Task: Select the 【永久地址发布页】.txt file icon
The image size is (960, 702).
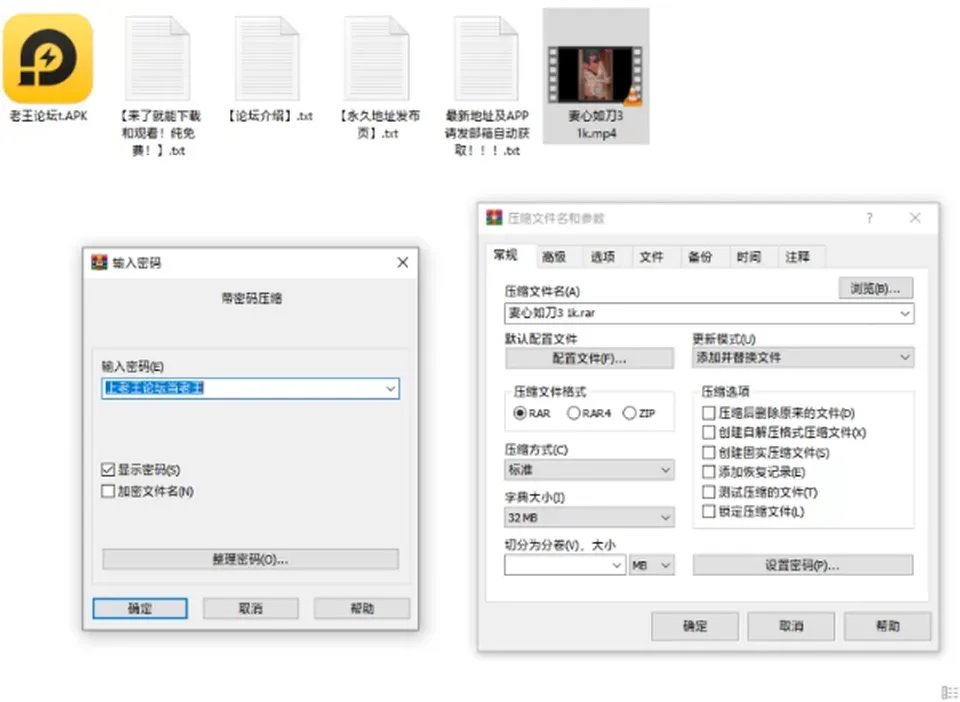Action: coord(377,59)
